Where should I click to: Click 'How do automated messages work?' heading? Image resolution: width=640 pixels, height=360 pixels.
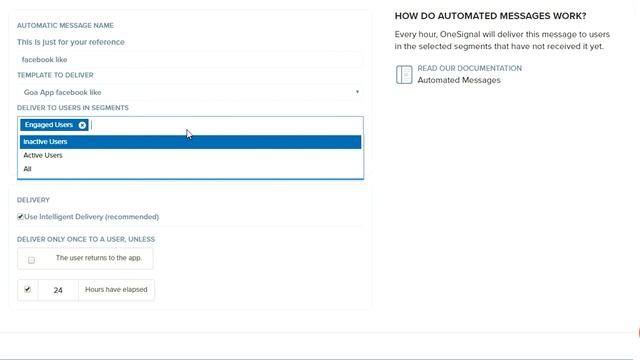coord(490,16)
